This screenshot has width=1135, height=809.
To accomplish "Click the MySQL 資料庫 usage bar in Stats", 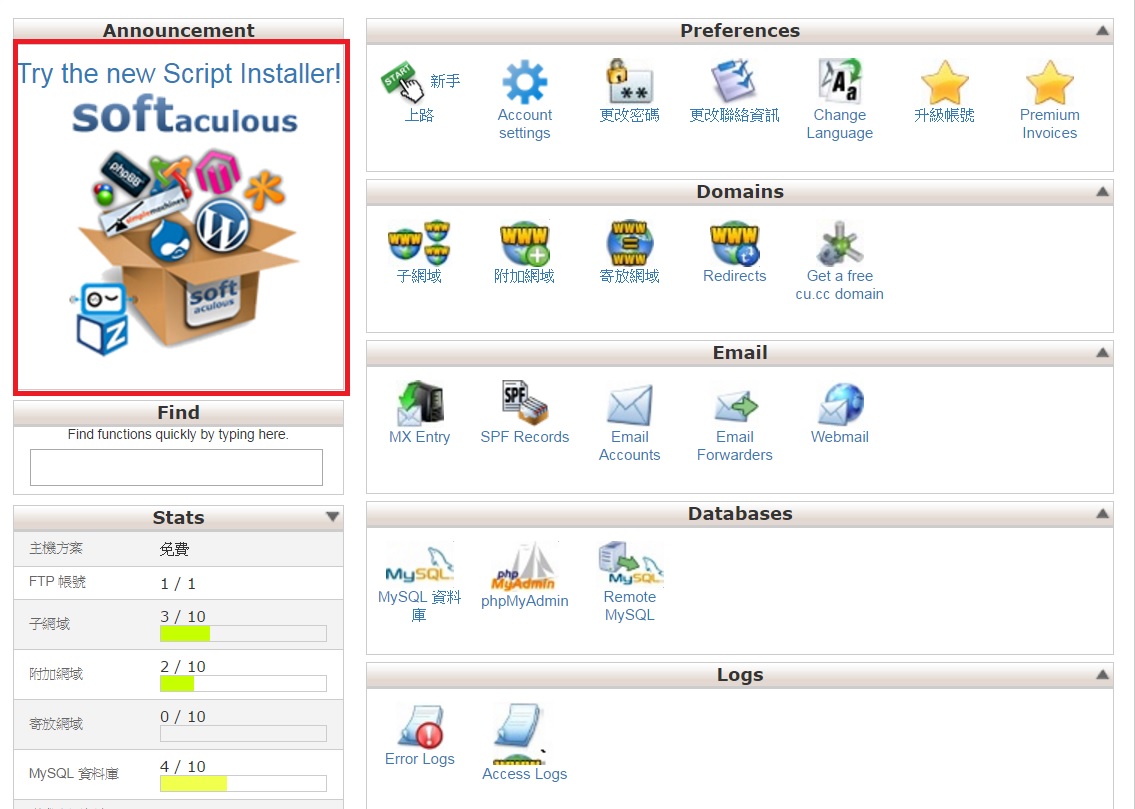I will point(243,784).
